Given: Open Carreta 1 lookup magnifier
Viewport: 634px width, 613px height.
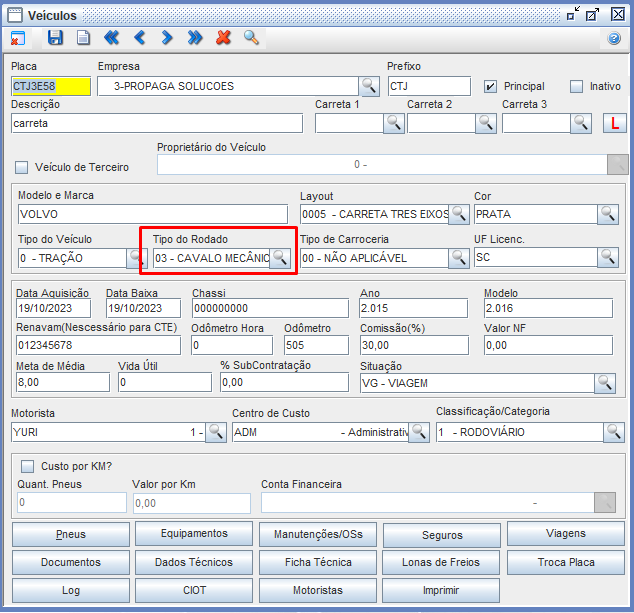Looking at the screenshot, I should click(x=394, y=123).
